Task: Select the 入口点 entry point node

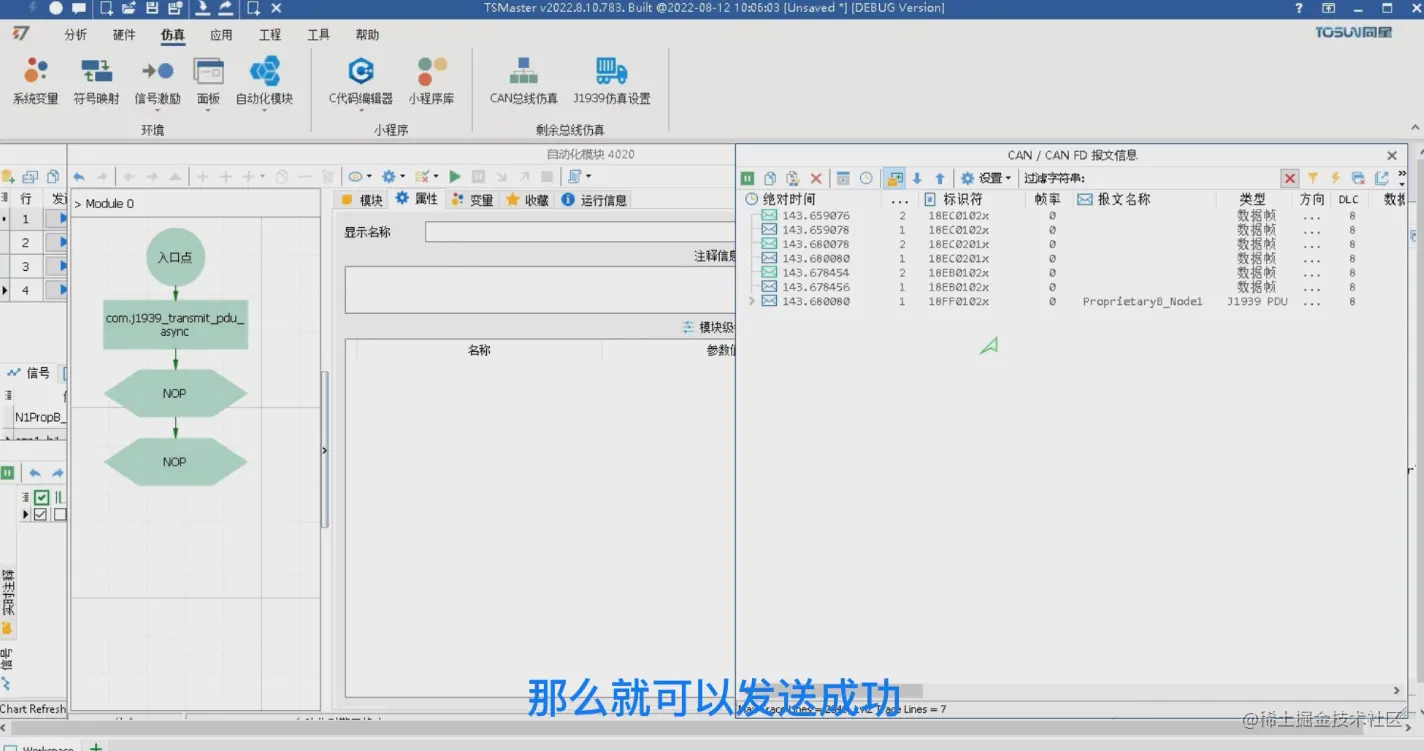Action: 175,257
